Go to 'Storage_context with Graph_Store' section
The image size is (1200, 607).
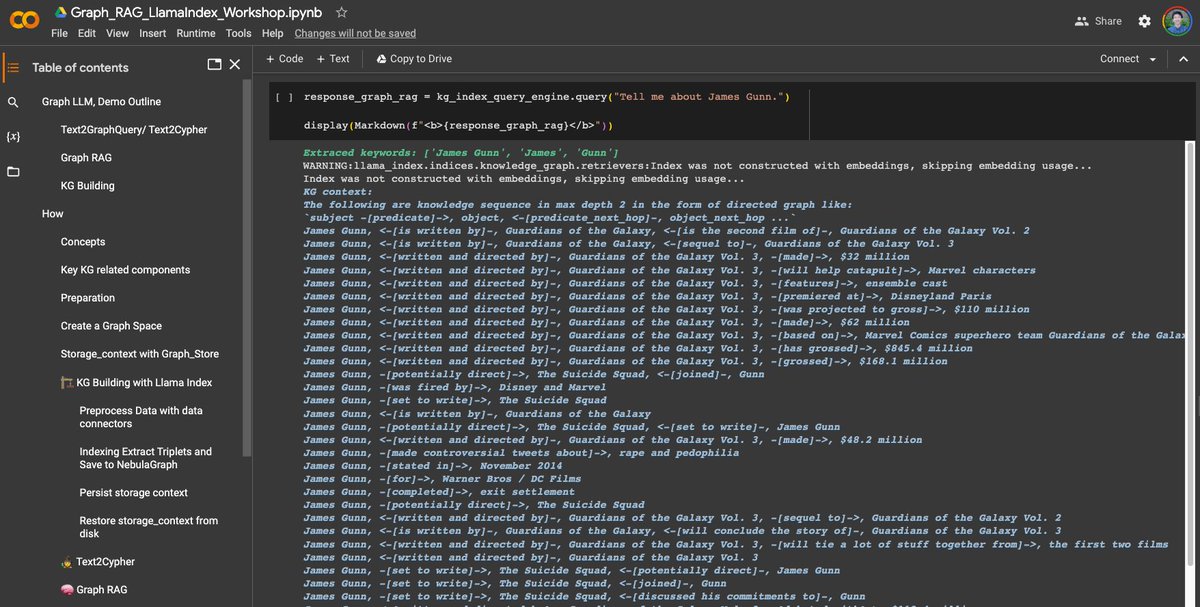pyautogui.click(x=139, y=354)
